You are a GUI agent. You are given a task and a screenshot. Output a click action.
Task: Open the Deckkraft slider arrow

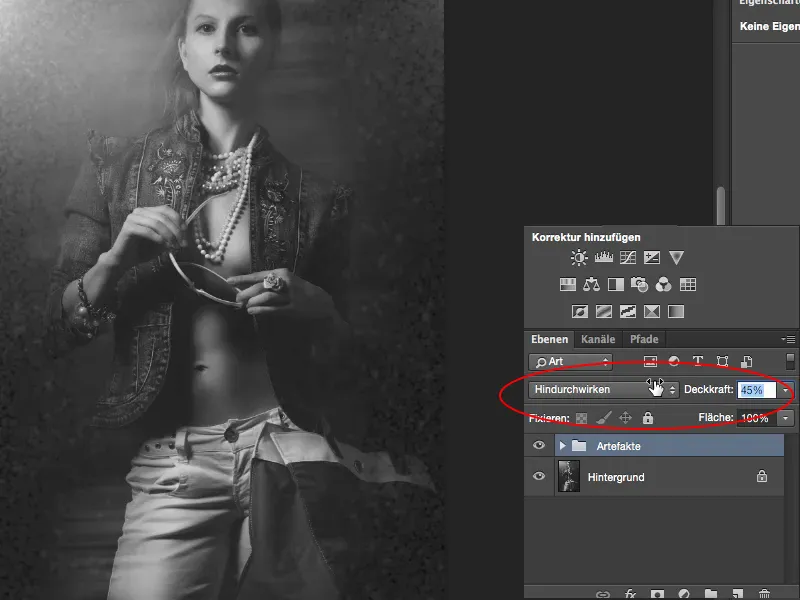click(x=785, y=390)
